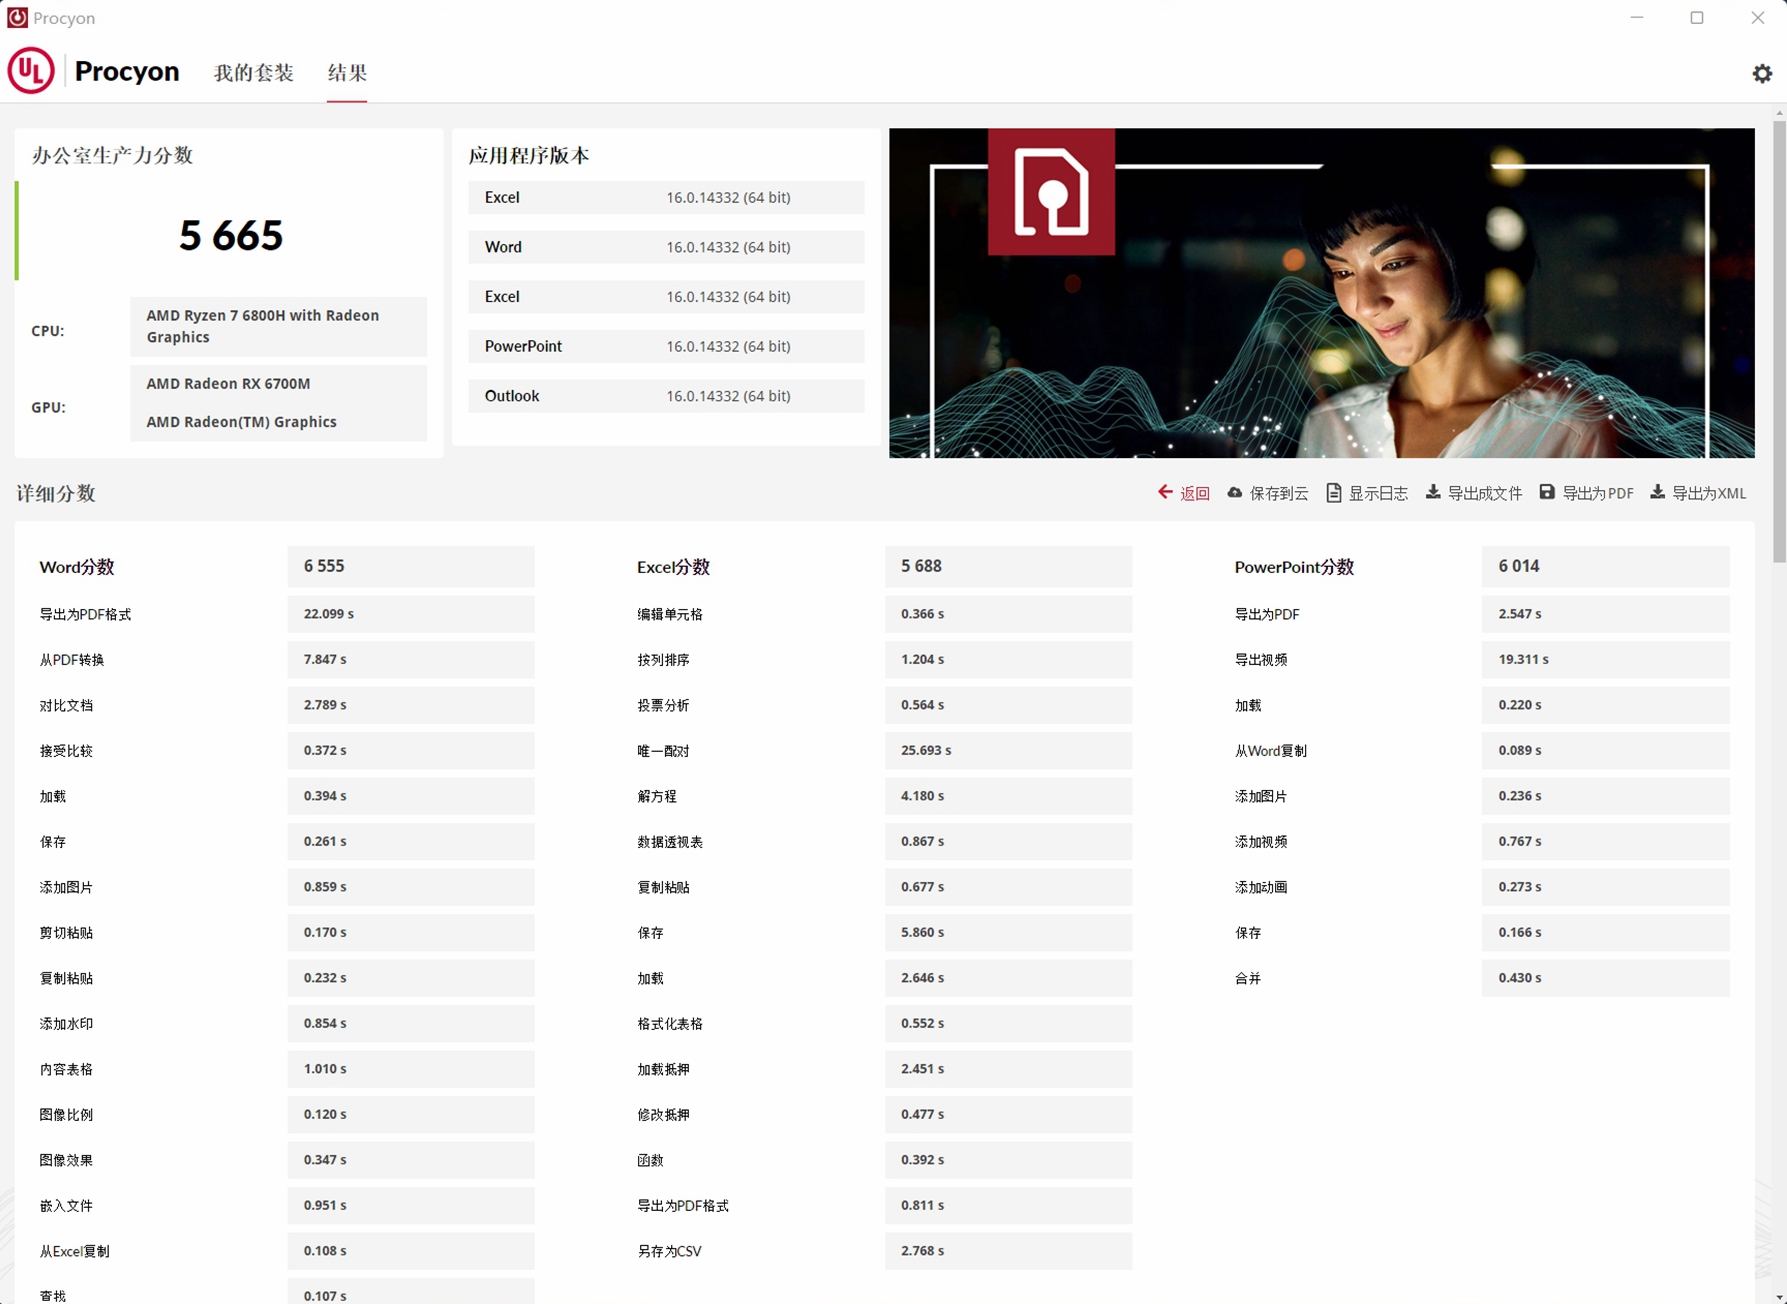The width and height of the screenshot is (1787, 1304).
Task: Switch to the 我的套装 tab
Action: (253, 72)
